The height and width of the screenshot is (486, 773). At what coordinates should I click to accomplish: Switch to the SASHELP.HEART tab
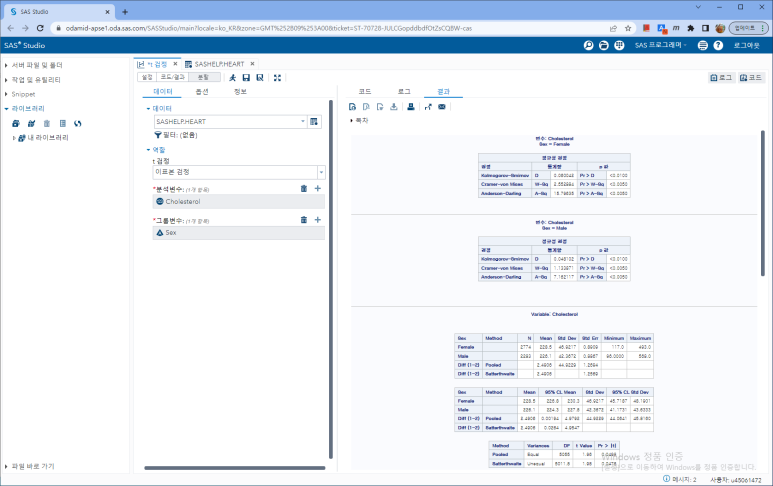pyautogui.click(x=219, y=64)
